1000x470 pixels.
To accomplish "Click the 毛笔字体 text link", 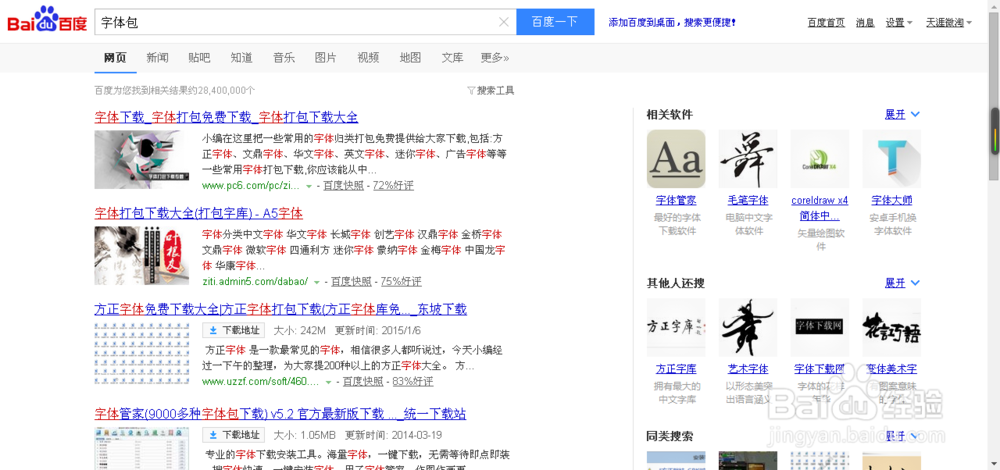I will (748, 200).
